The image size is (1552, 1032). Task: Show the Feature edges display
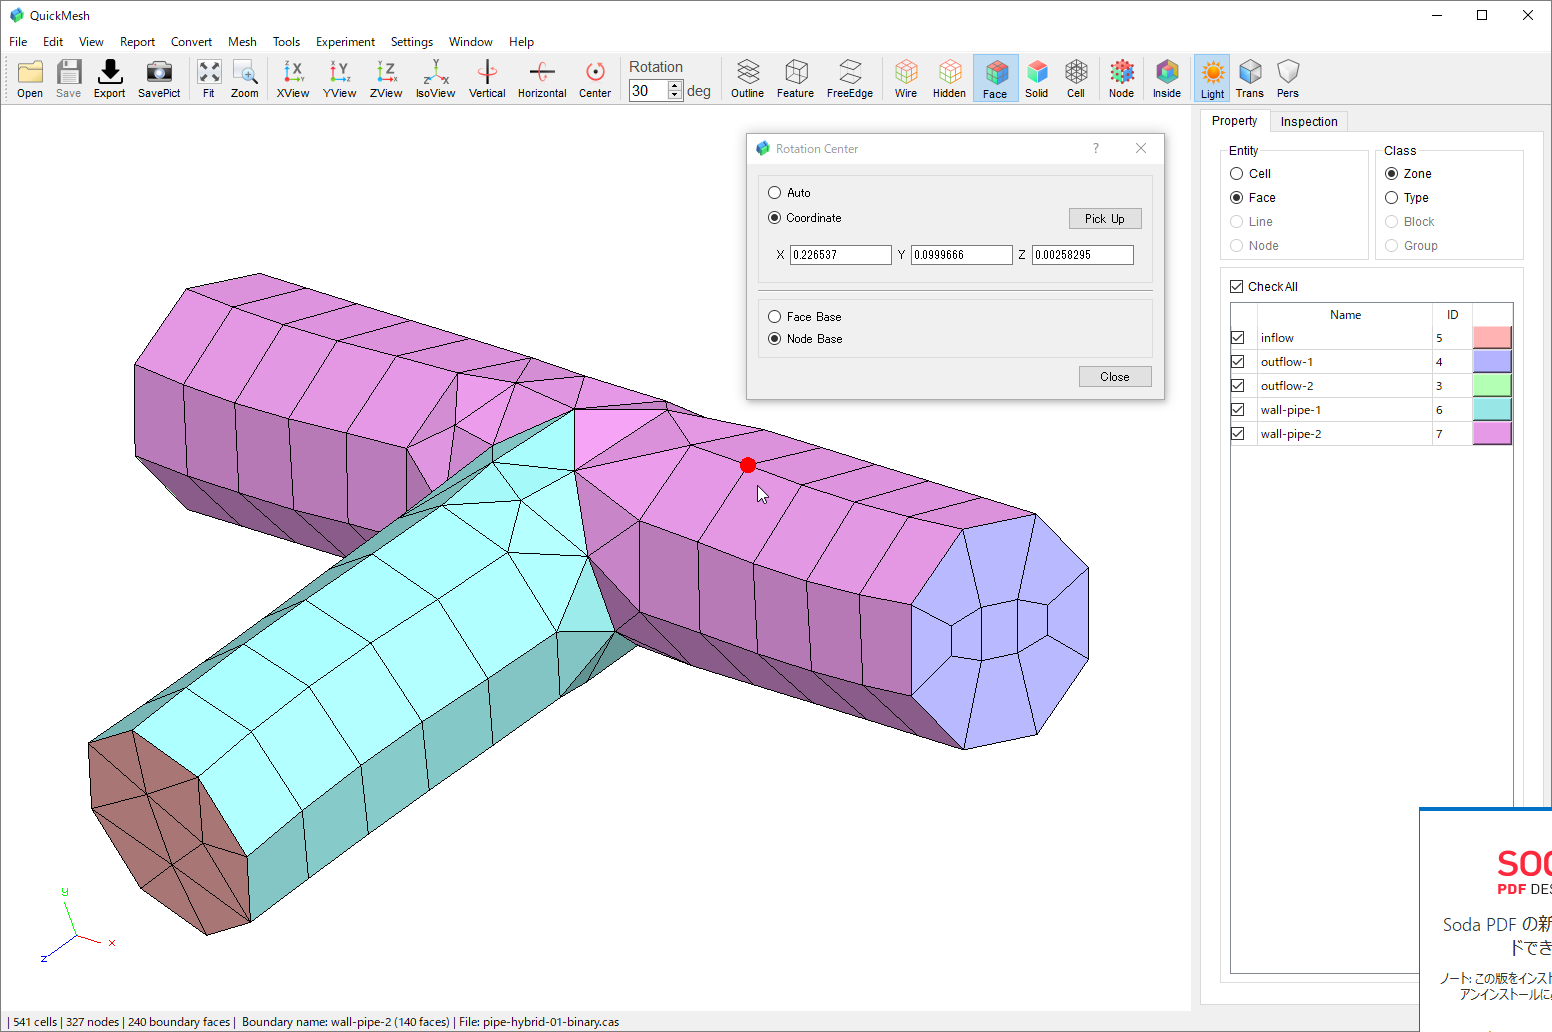click(795, 78)
